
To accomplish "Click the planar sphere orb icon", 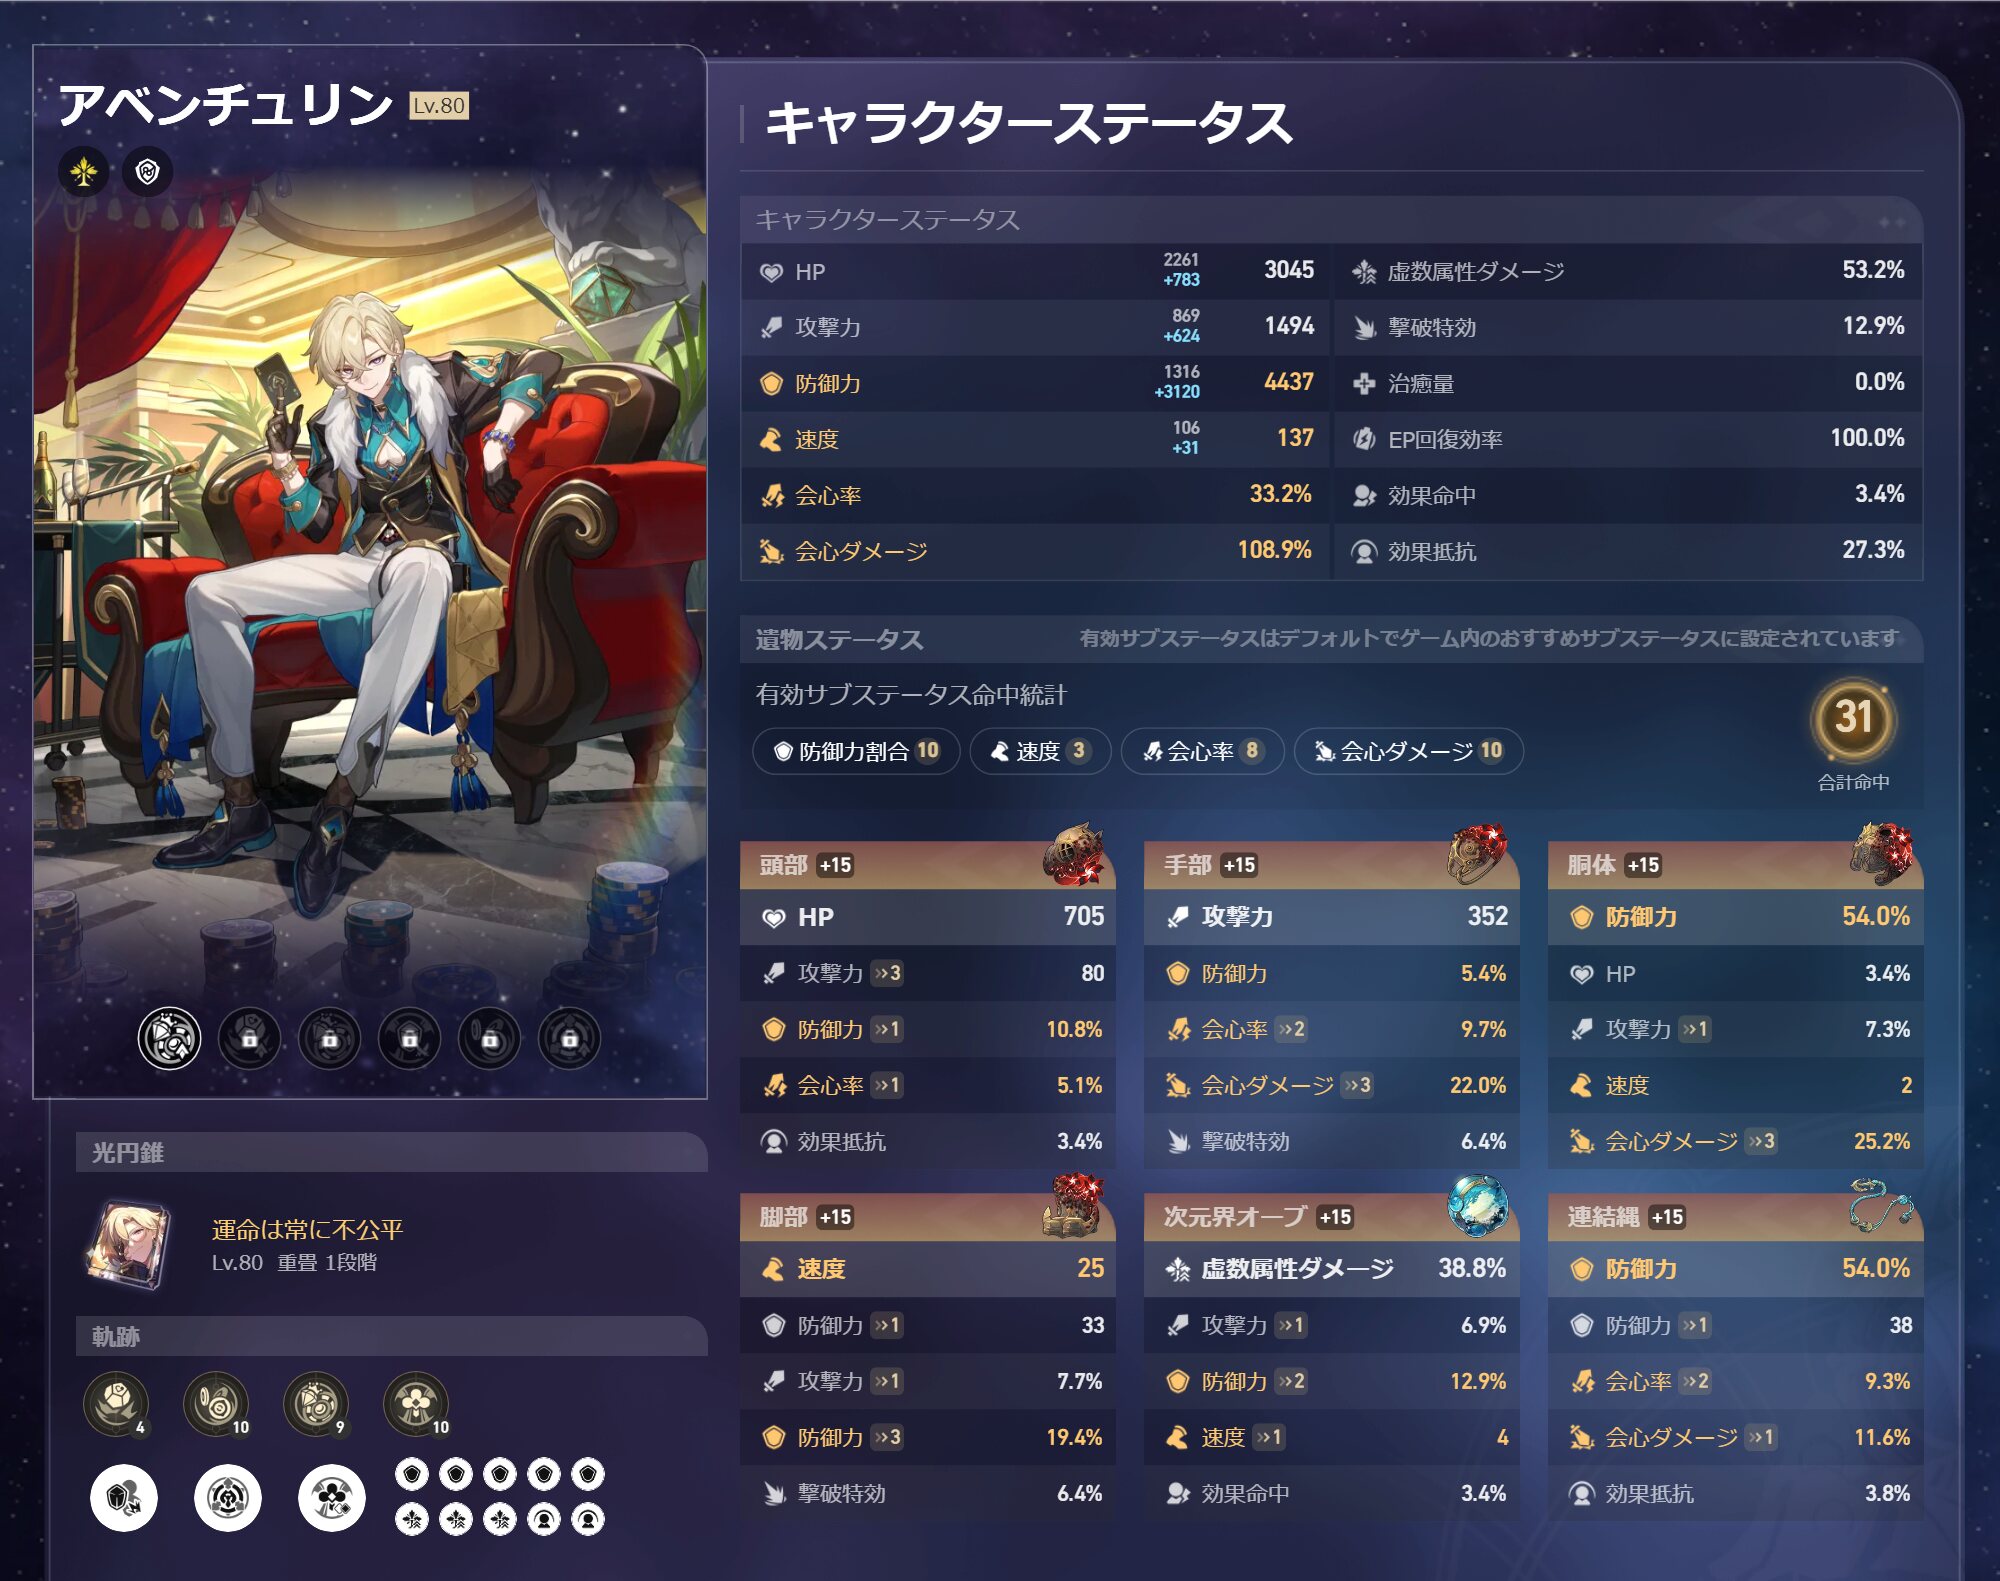I will pos(1478,1206).
